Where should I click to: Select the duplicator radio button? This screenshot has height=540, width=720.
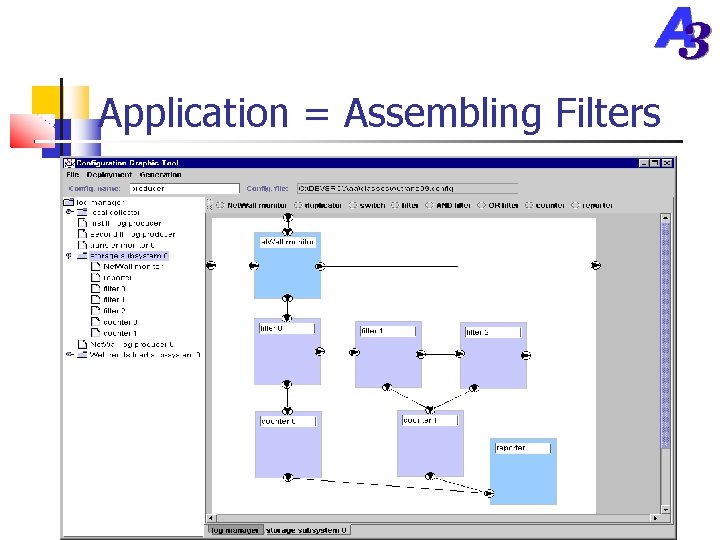[x=298, y=205]
